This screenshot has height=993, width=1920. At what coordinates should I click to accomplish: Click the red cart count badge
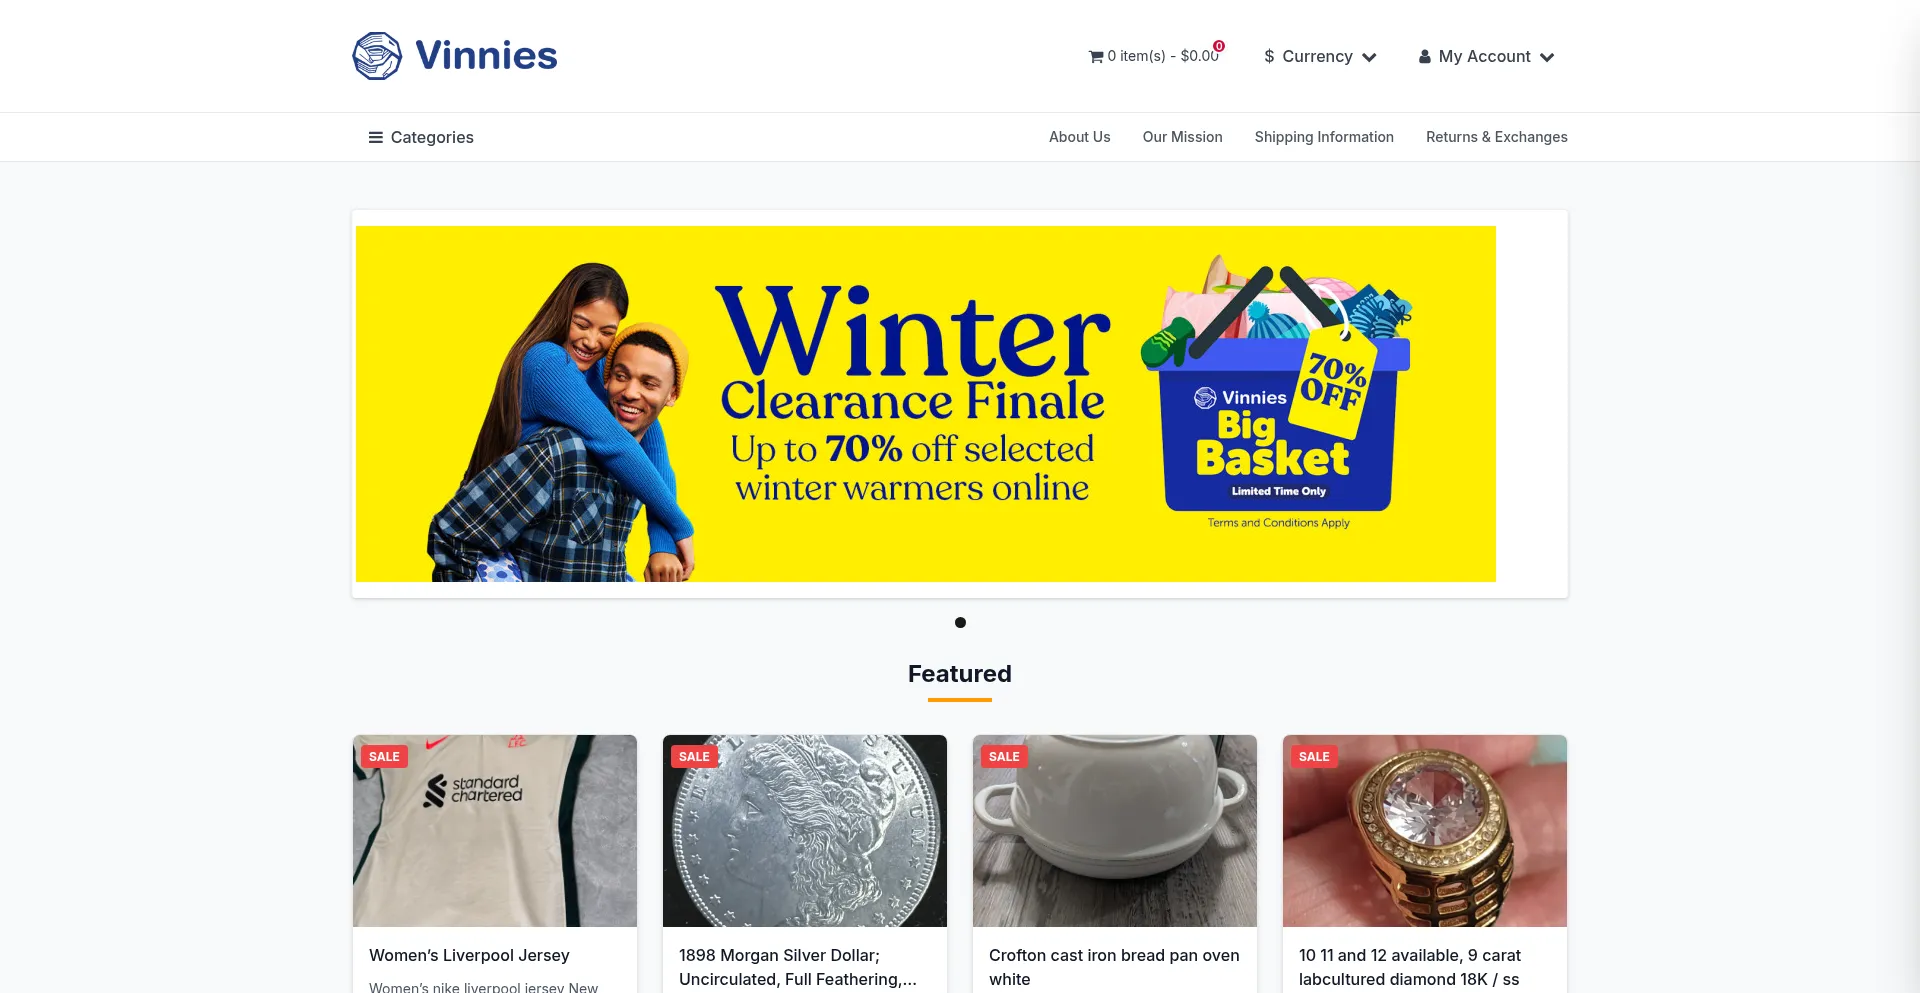click(x=1219, y=46)
